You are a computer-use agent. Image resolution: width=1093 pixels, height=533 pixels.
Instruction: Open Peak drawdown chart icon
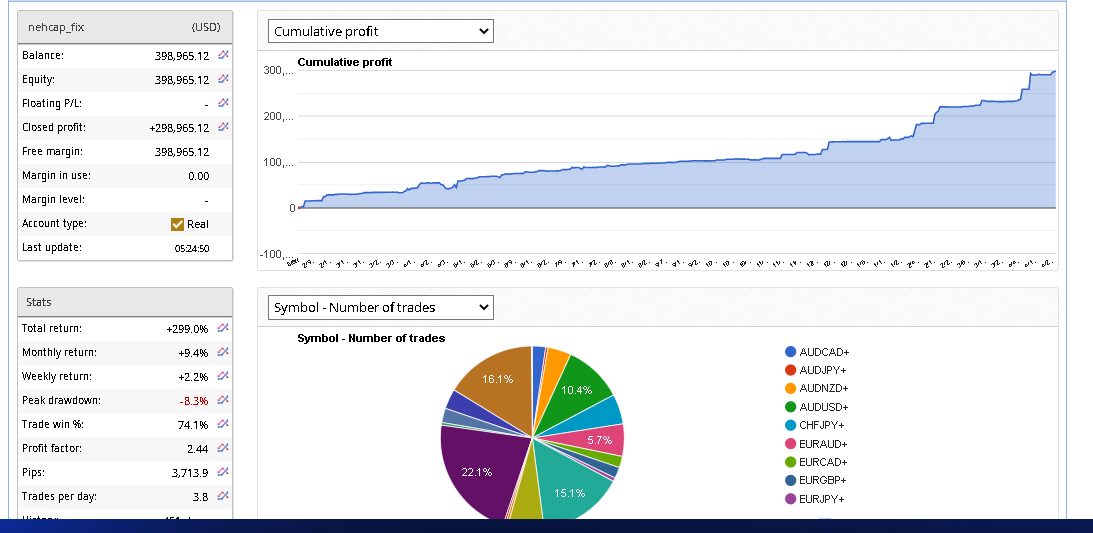[223, 400]
